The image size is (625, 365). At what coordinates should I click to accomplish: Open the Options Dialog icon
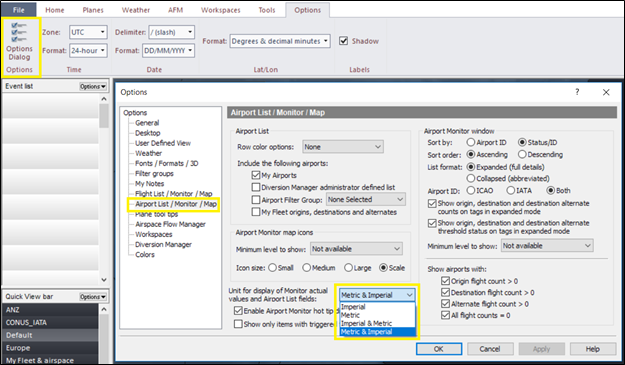[19, 41]
